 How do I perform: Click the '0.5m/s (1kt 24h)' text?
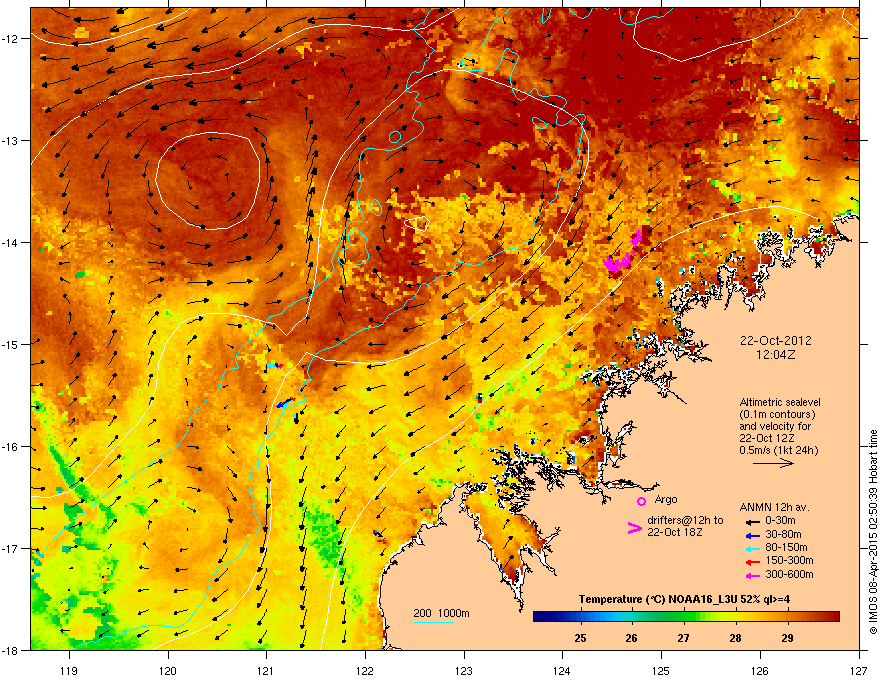[x=778, y=450]
